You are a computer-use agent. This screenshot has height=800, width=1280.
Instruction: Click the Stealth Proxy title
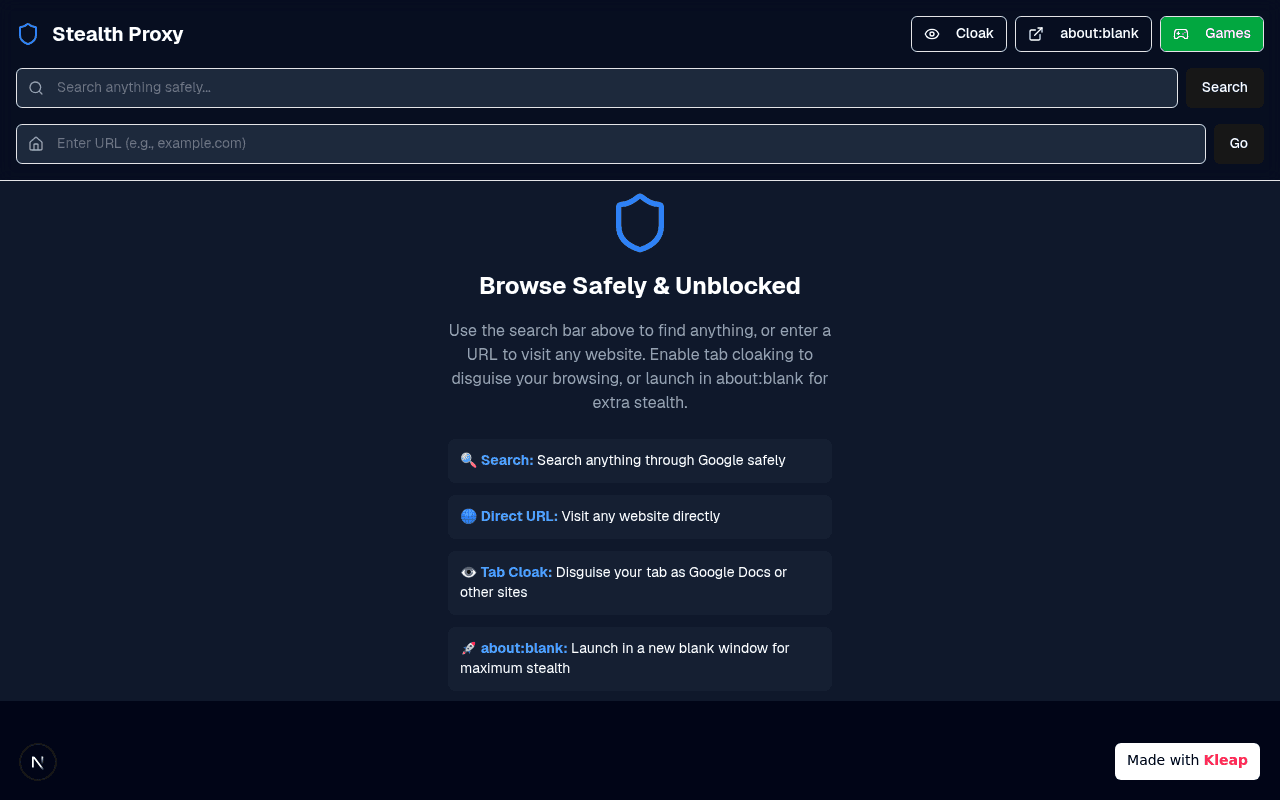[118, 34]
